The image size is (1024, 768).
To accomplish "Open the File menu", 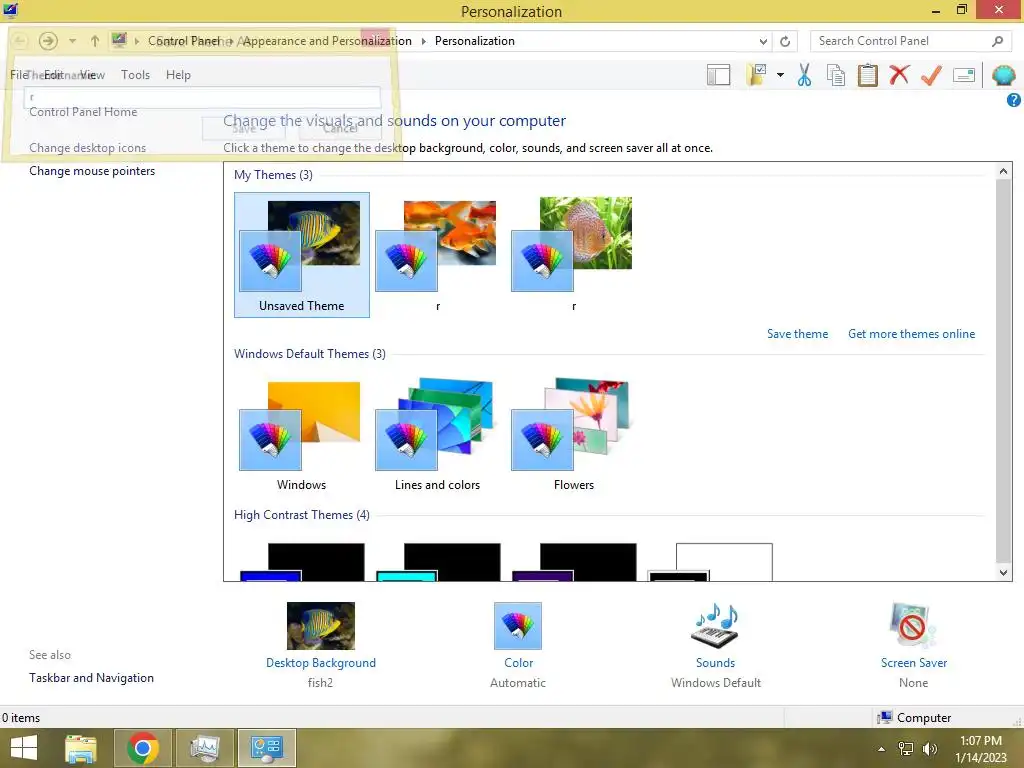I will pyautogui.click(x=18, y=75).
